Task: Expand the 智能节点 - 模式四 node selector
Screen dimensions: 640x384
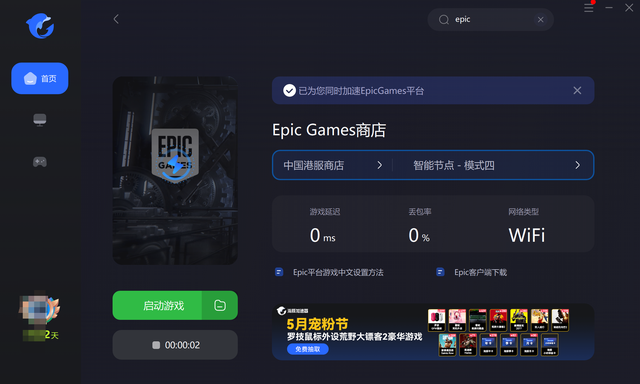Action: (493, 165)
